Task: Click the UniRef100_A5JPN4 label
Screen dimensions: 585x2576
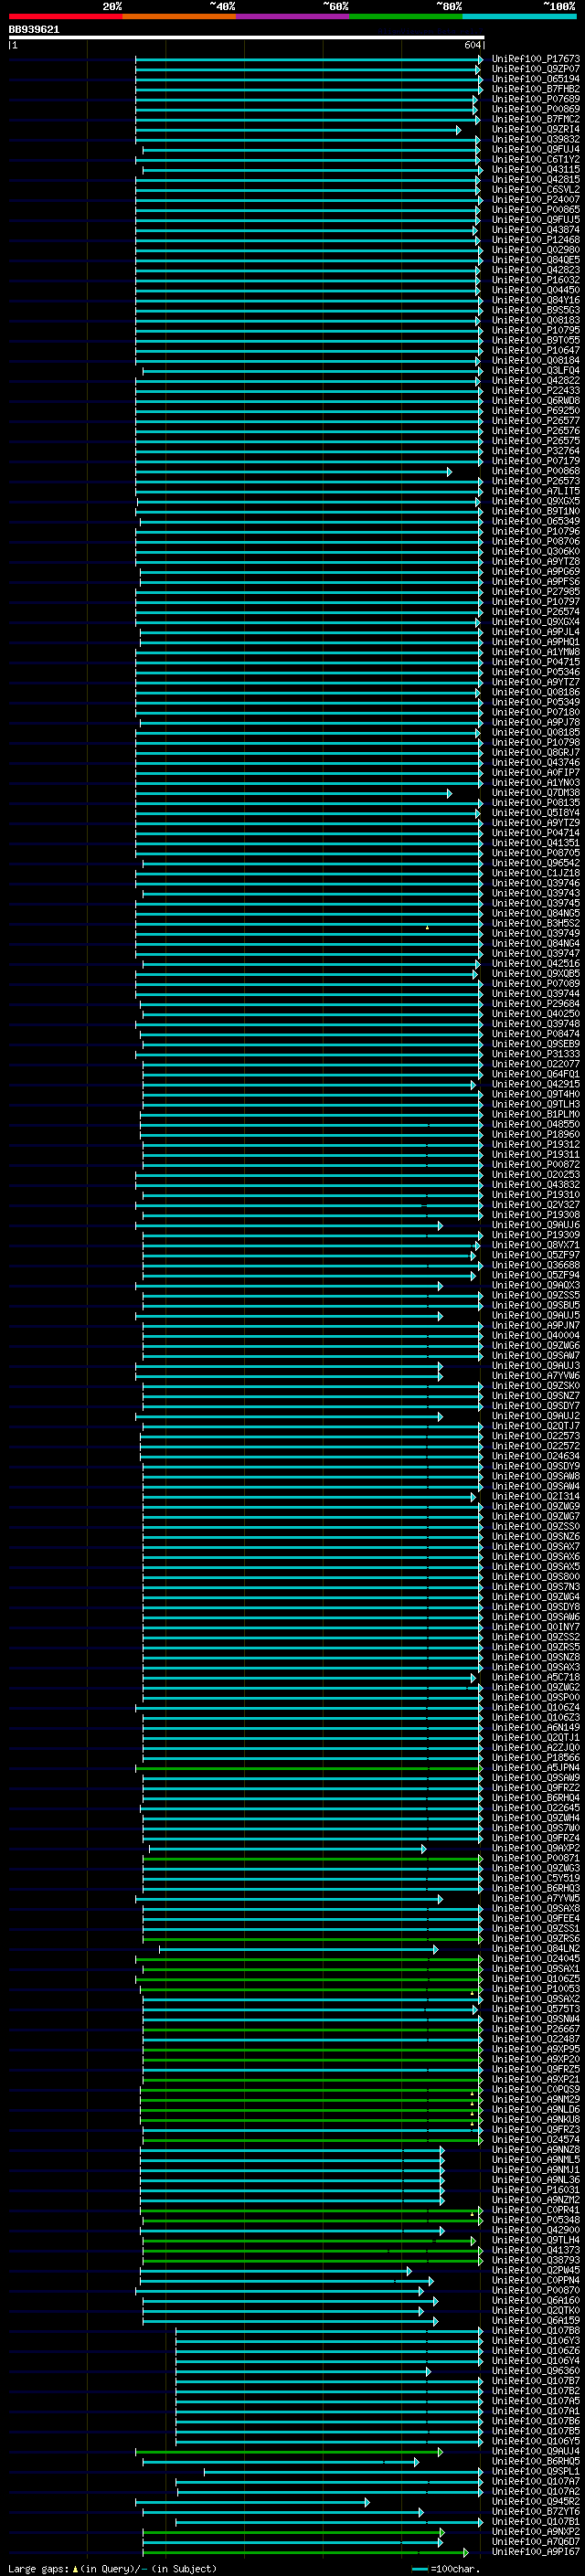Action: [536, 1767]
